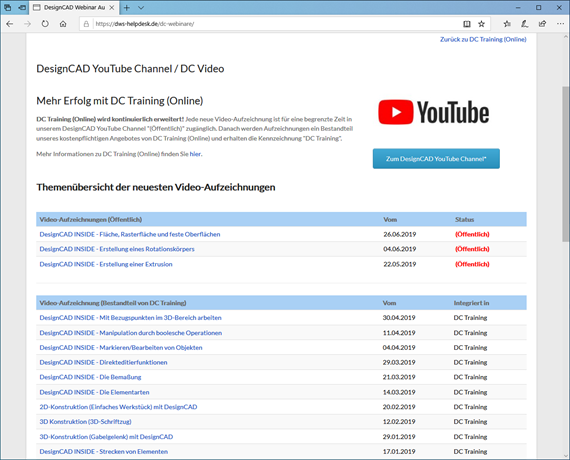Open 2D-Konstruktion (Einfaches Werkstück) link
570x460 pixels.
[118, 407]
